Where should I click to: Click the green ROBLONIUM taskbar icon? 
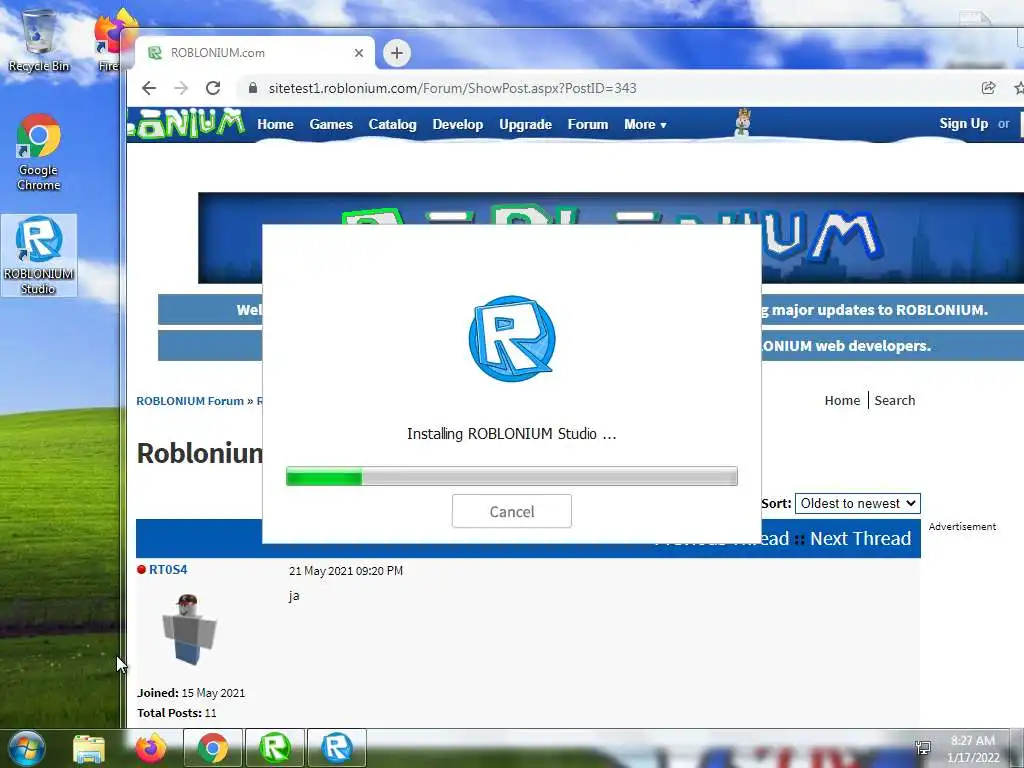[x=275, y=748]
